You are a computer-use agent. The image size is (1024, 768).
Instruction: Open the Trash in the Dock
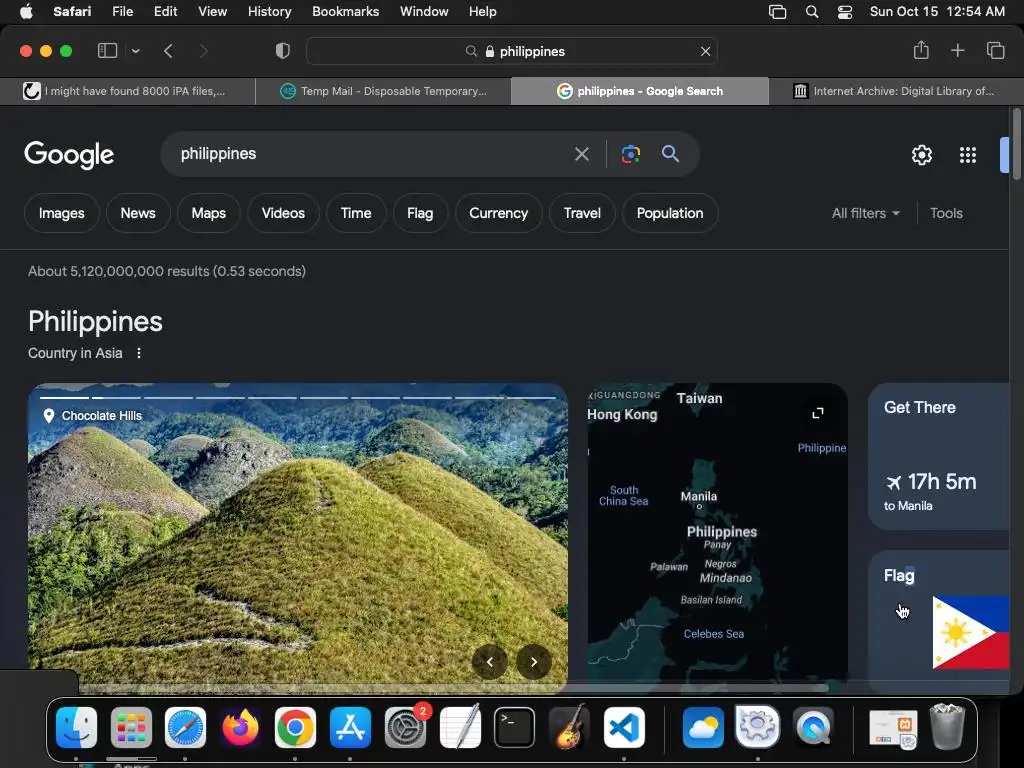(947, 726)
